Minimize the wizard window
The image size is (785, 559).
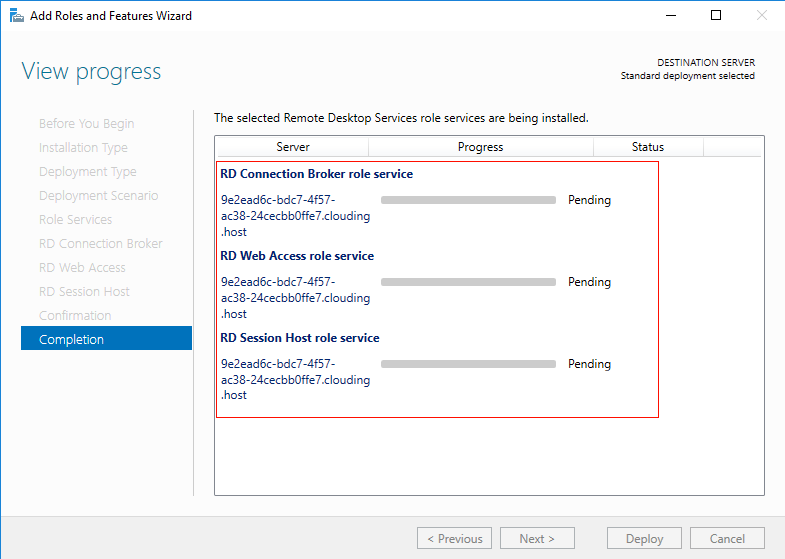pos(671,16)
